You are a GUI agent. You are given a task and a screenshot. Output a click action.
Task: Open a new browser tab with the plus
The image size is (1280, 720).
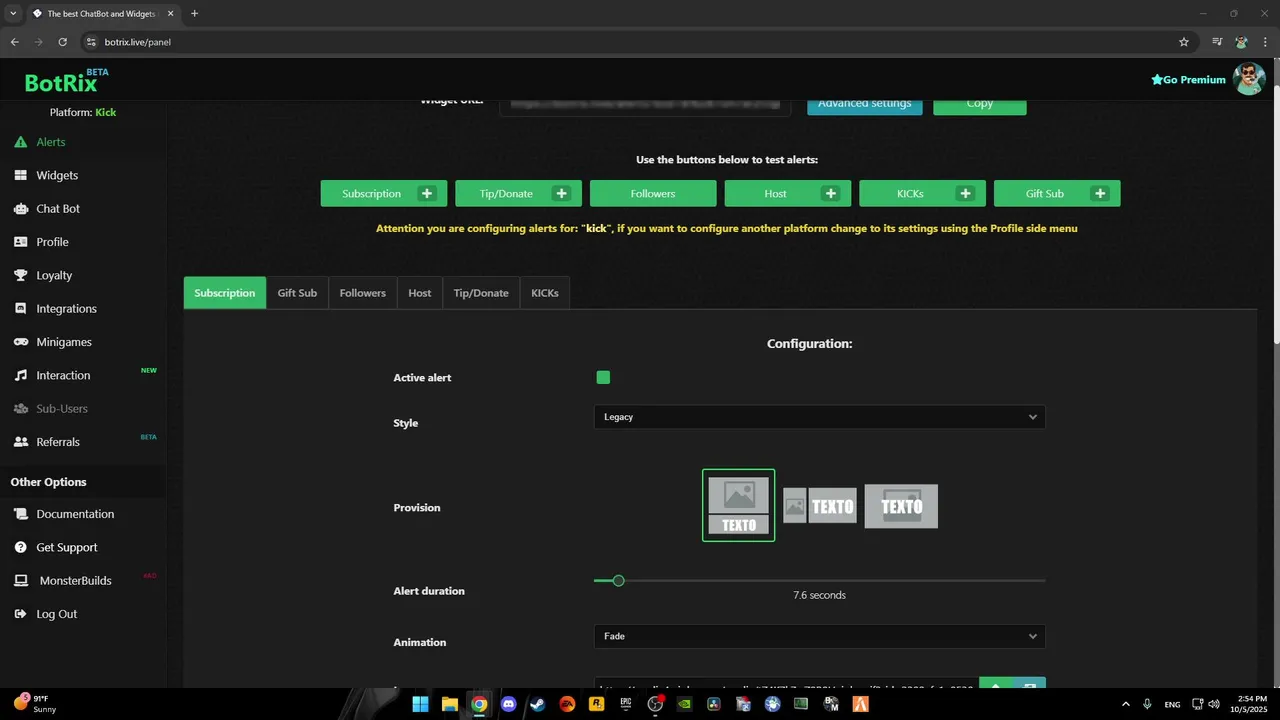point(194,13)
